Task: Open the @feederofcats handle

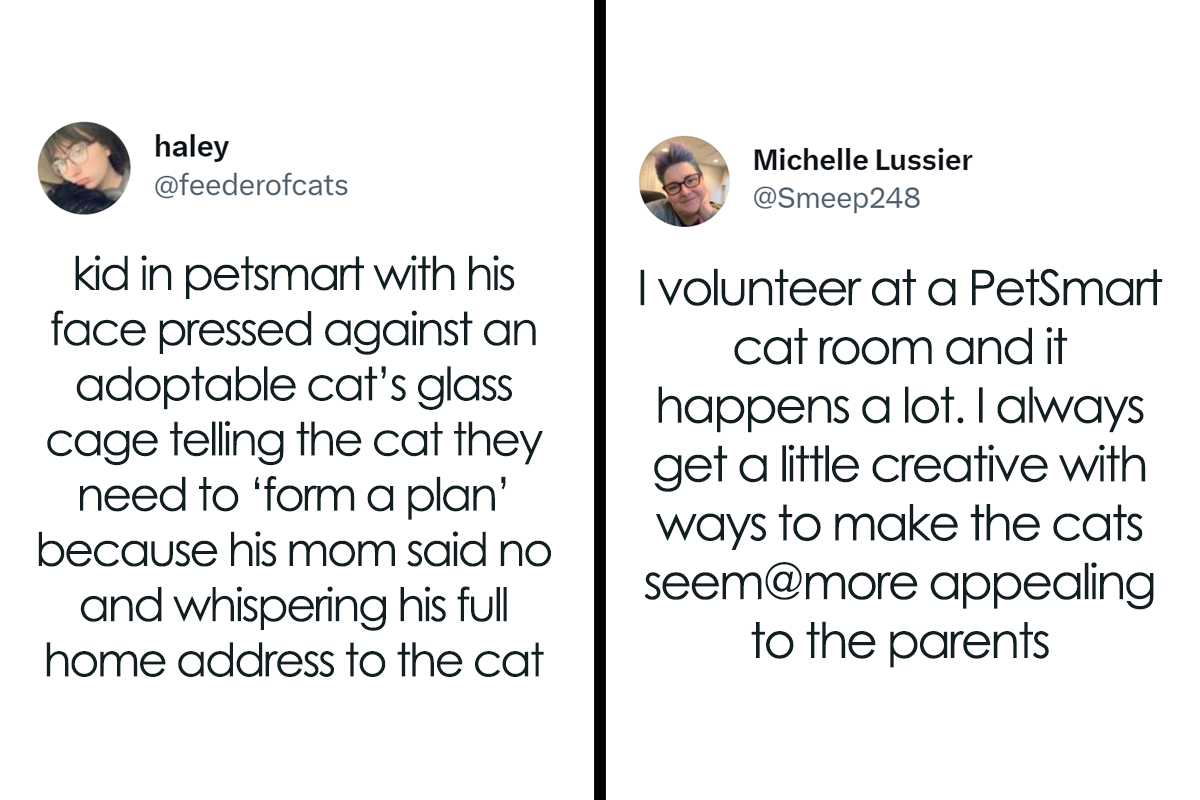Action: click(252, 185)
